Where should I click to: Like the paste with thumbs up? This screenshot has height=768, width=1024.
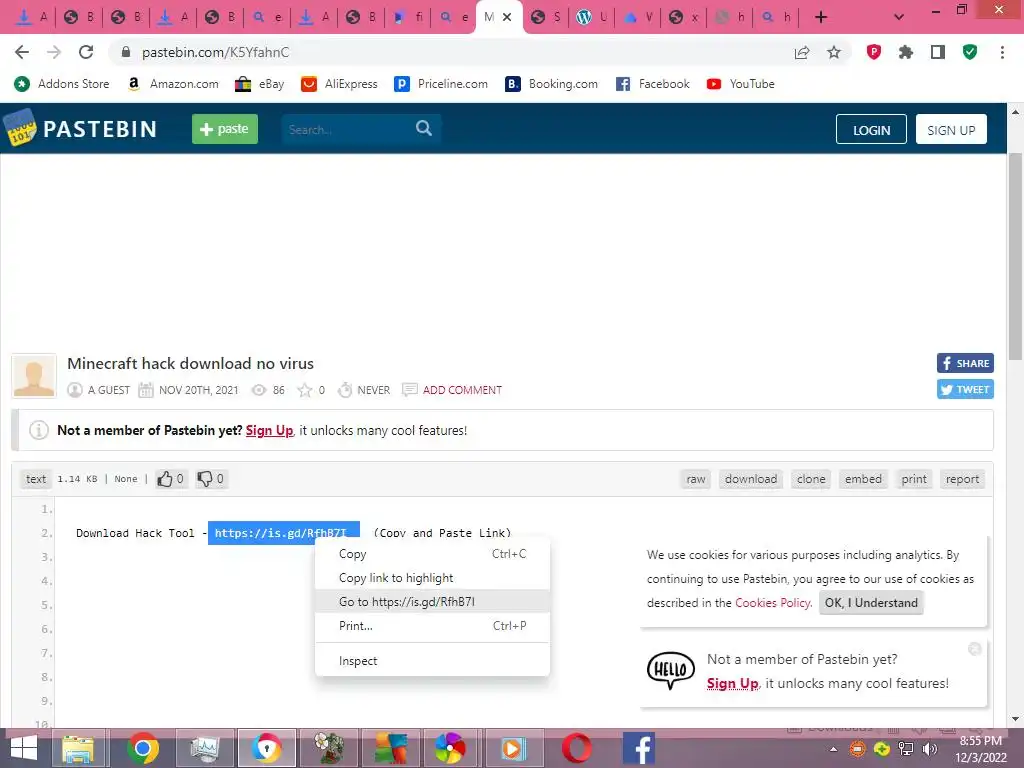[171, 479]
